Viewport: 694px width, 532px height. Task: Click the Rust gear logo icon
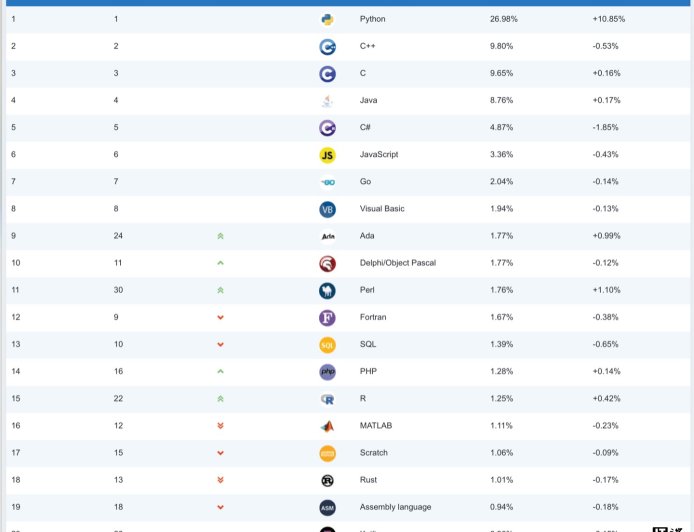coord(327,480)
